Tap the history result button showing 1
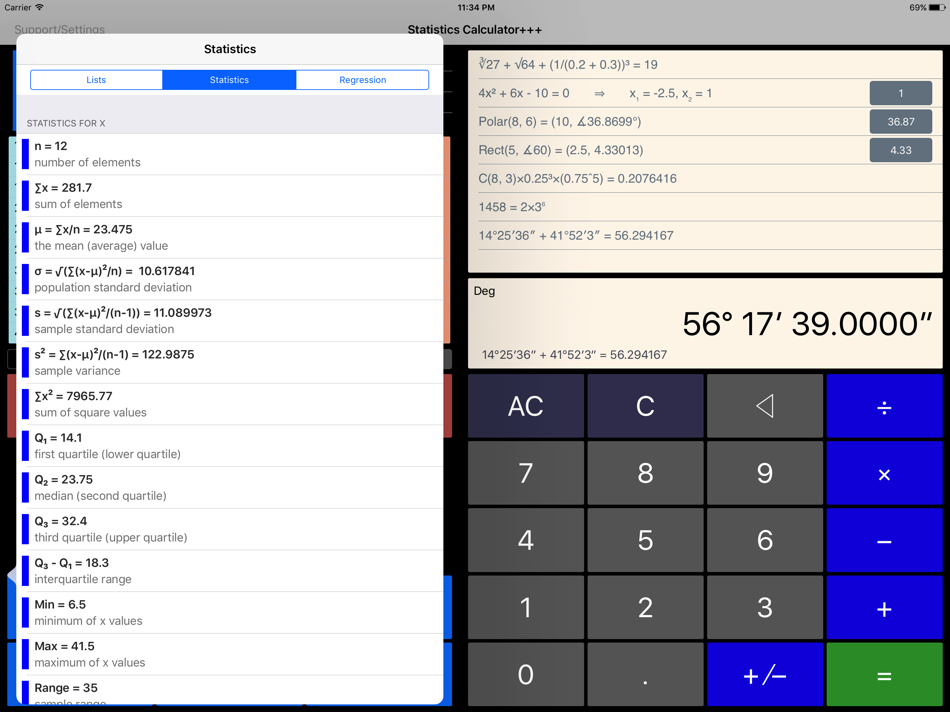The height and width of the screenshot is (712, 950). 900,93
